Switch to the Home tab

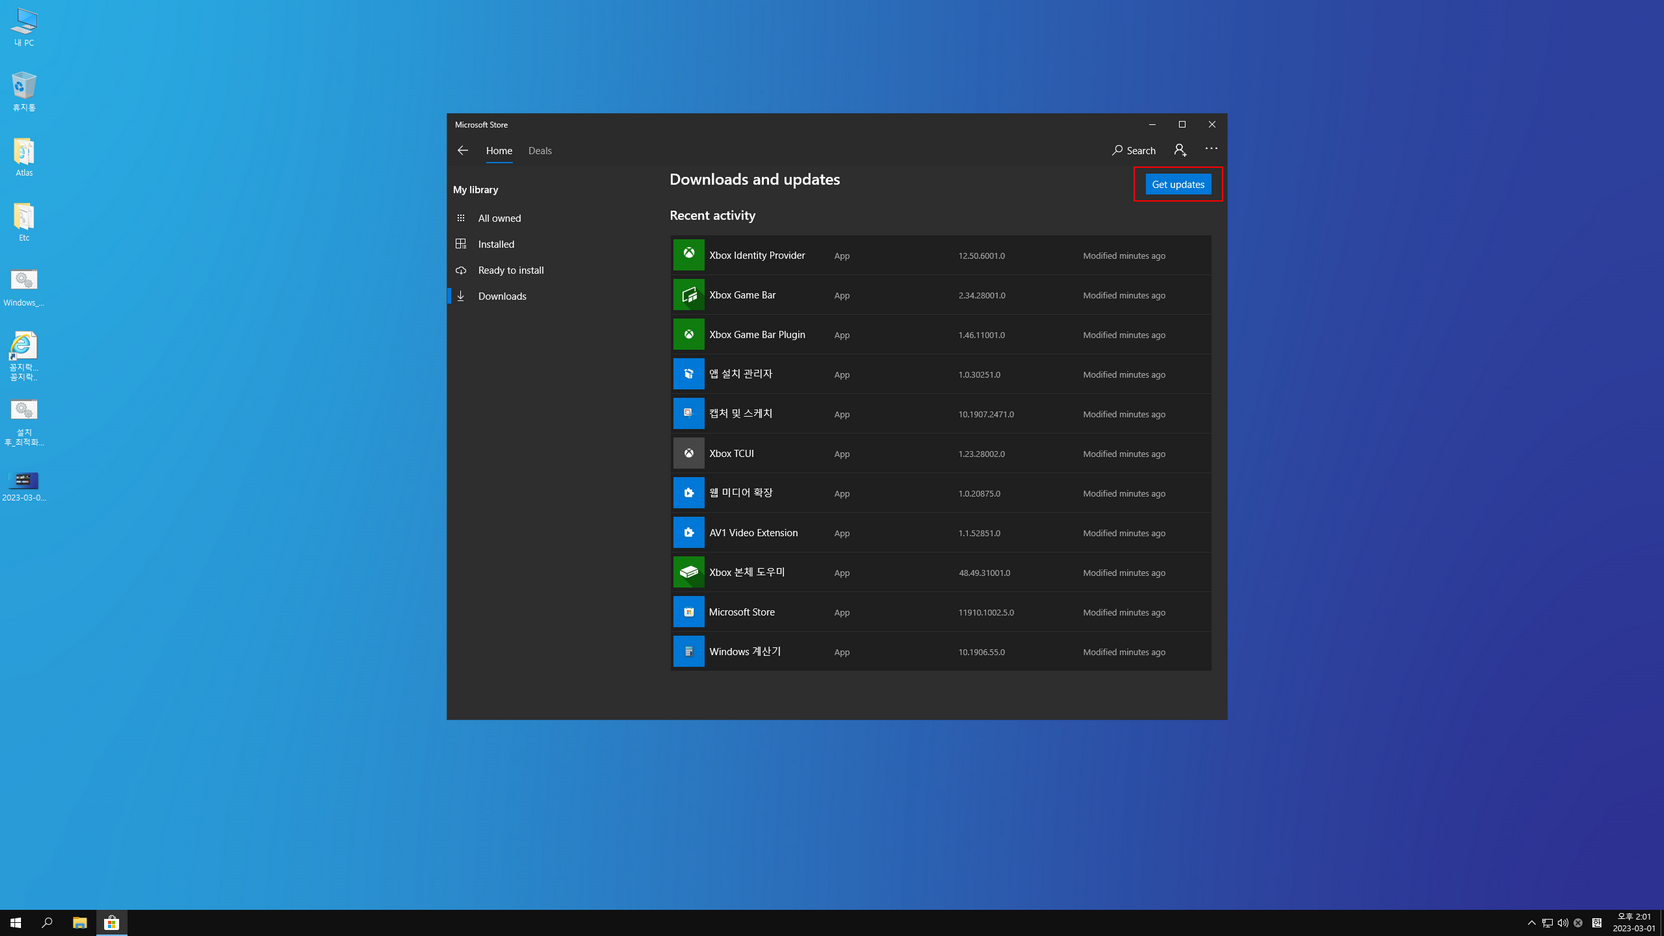point(499,150)
